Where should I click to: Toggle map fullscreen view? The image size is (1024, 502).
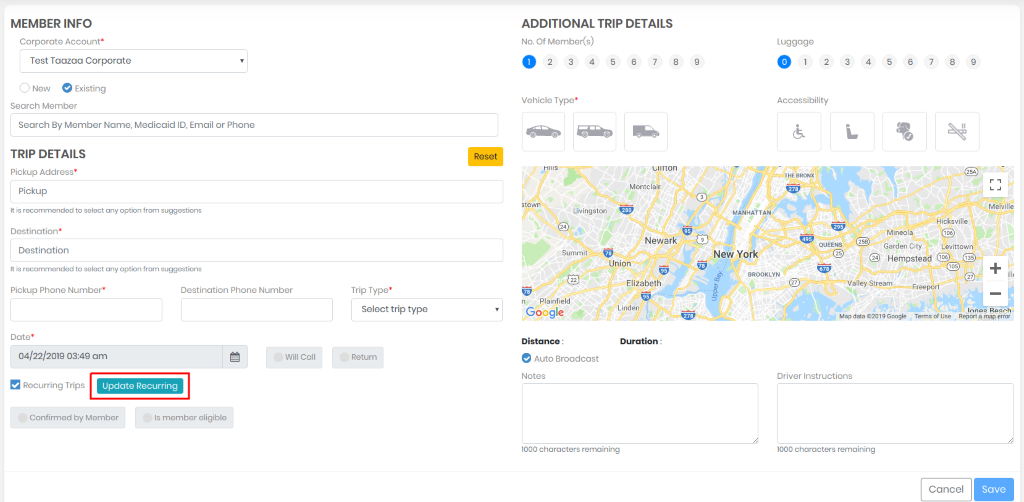point(995,184)
